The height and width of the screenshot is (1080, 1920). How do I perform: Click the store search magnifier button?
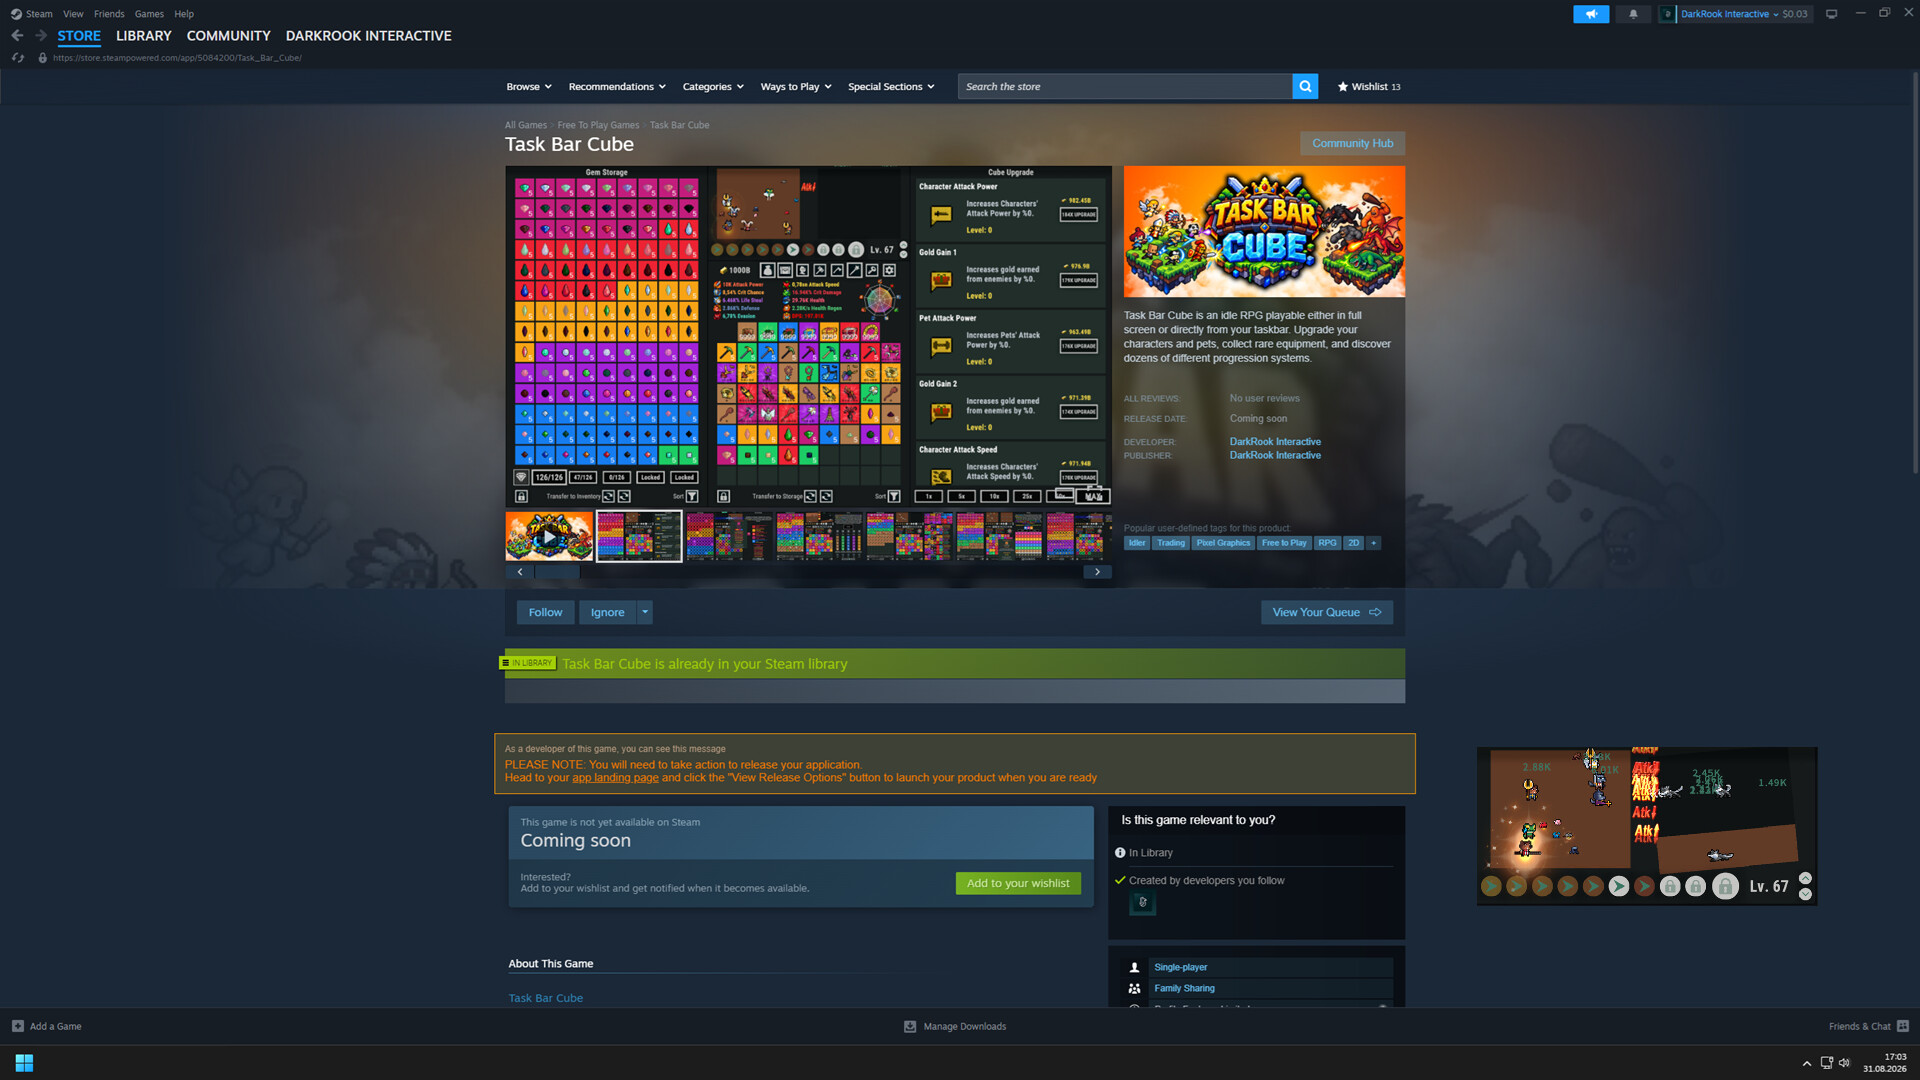tap(1305, 87)
